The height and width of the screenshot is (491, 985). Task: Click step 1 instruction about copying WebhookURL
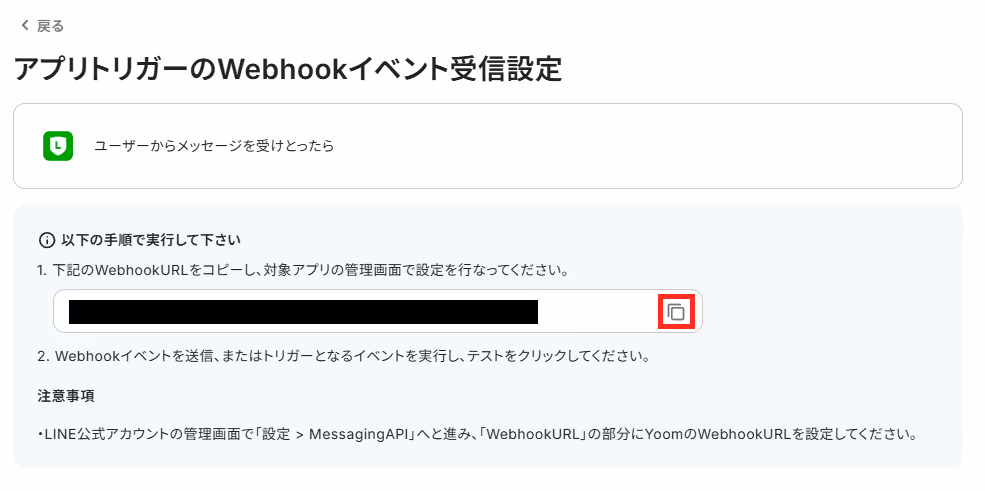point(303,272)
